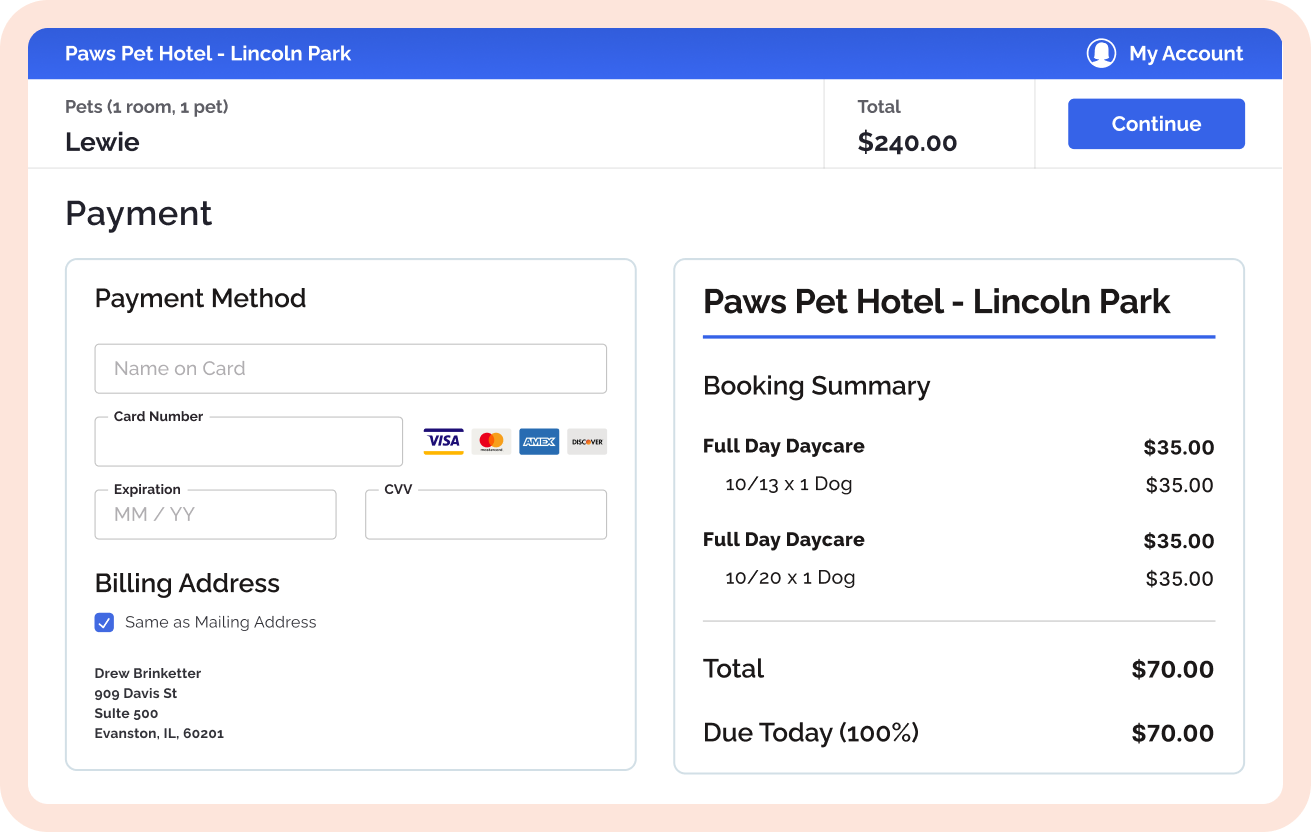Click the Drew Brinketter billing address text

click(148, 673)
